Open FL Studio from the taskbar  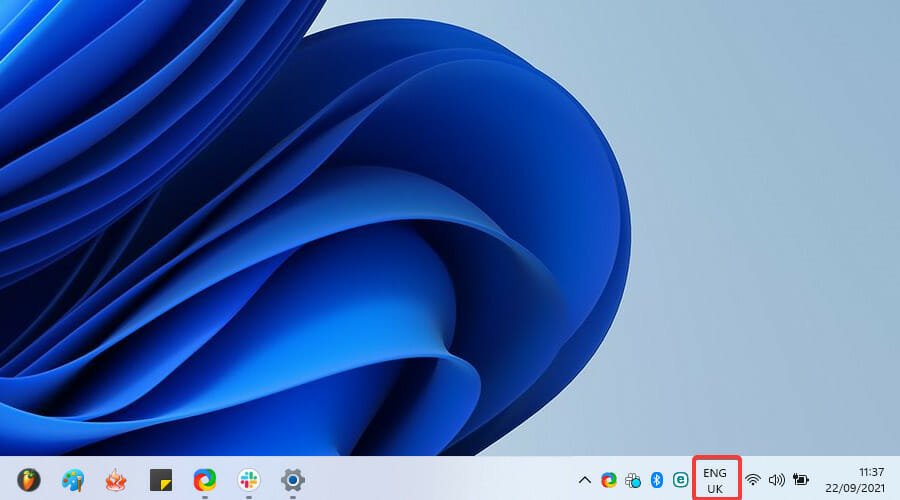(29, 479)
